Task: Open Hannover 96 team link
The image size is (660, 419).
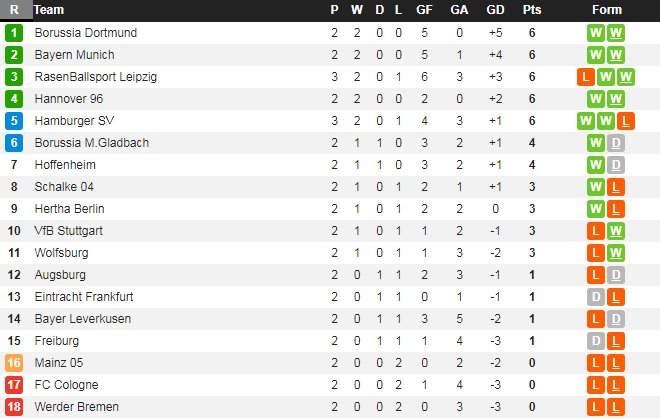Action: tap(68, 99)
